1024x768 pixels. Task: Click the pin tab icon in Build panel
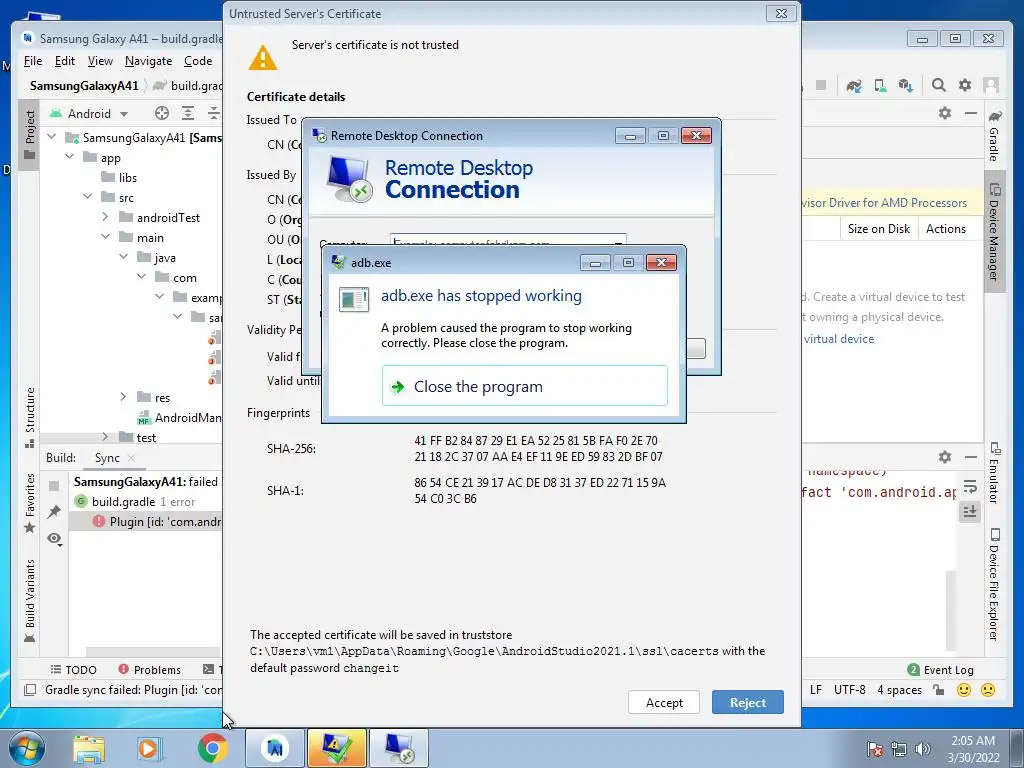point(54,512)
